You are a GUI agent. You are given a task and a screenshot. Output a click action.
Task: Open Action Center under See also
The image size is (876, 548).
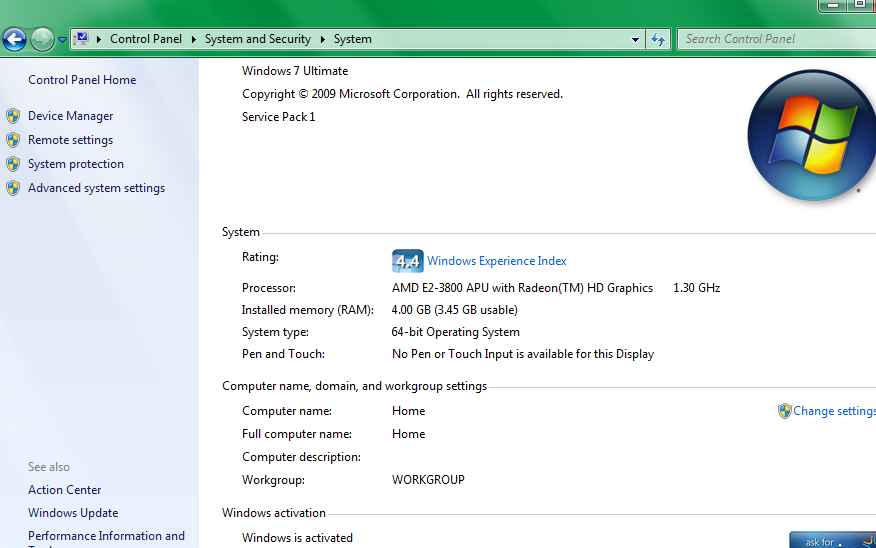[x=65, y=490]
